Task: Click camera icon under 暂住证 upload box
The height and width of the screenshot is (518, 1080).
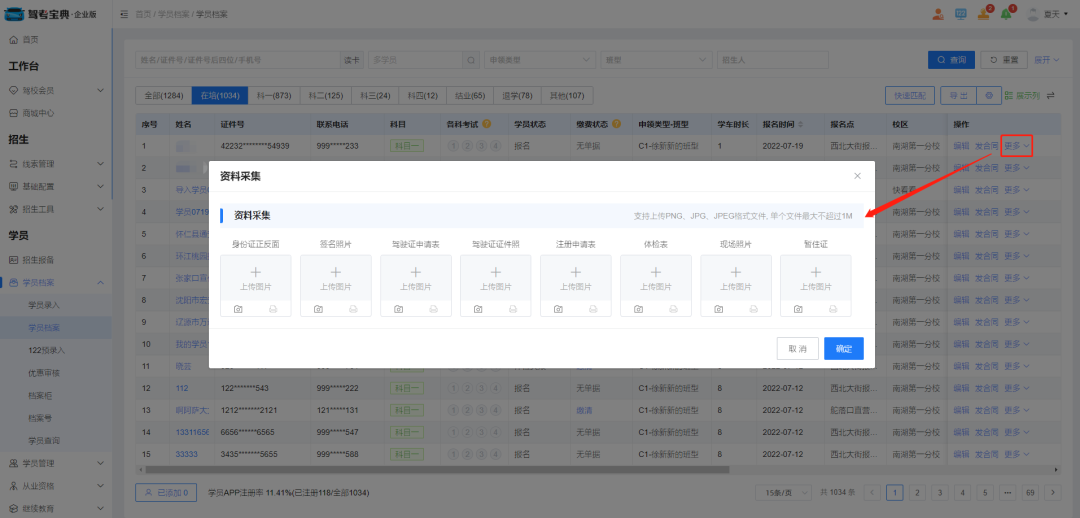Action: pyautogui.click(x=798, y=309)
